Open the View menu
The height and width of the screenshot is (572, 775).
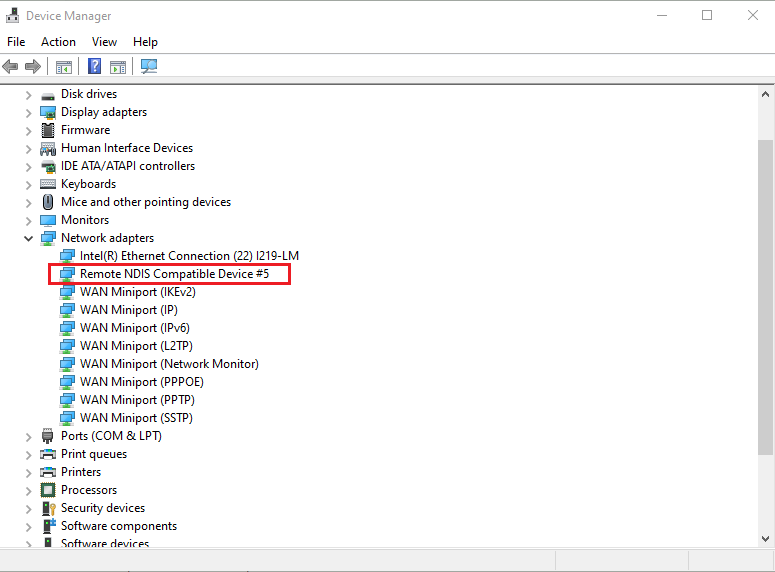104,42
